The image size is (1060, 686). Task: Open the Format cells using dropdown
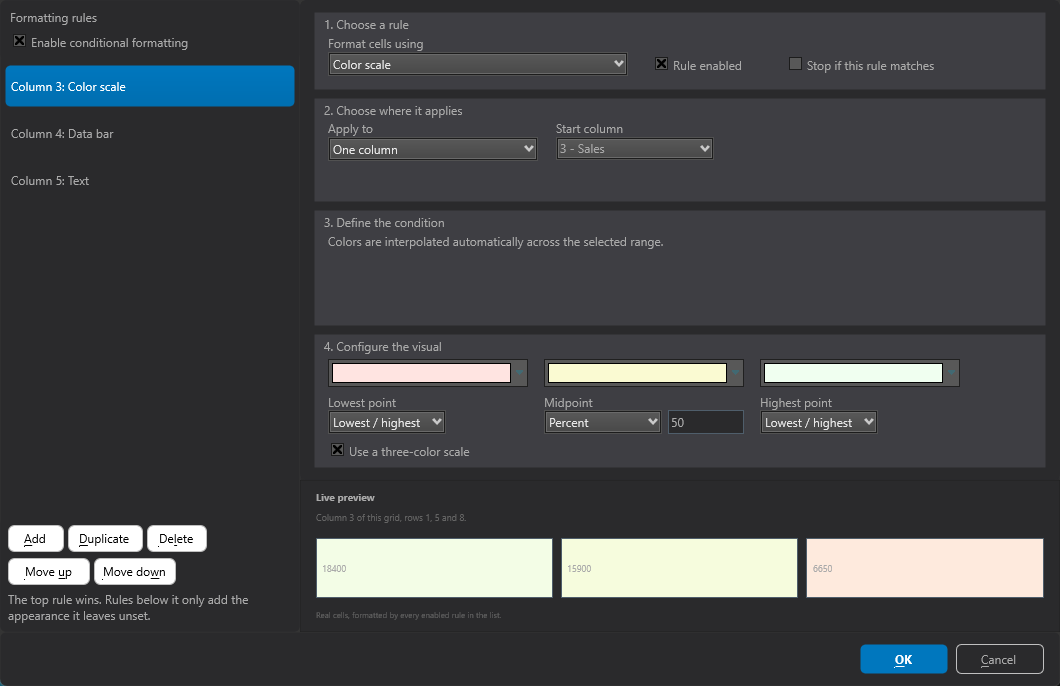tap(477, 65)
